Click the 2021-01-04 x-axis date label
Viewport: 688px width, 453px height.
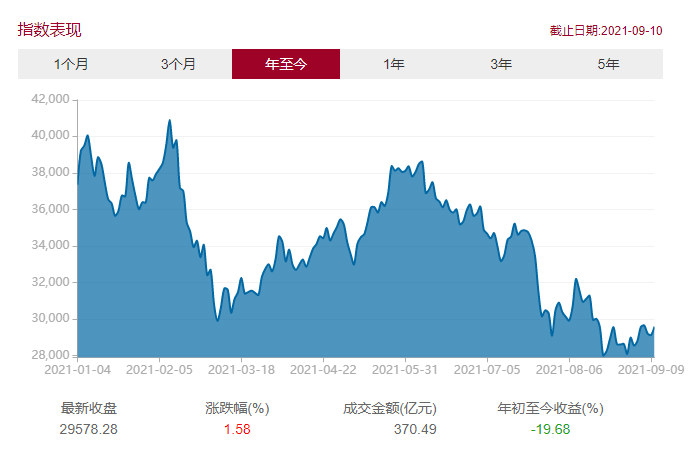point(78,370)
